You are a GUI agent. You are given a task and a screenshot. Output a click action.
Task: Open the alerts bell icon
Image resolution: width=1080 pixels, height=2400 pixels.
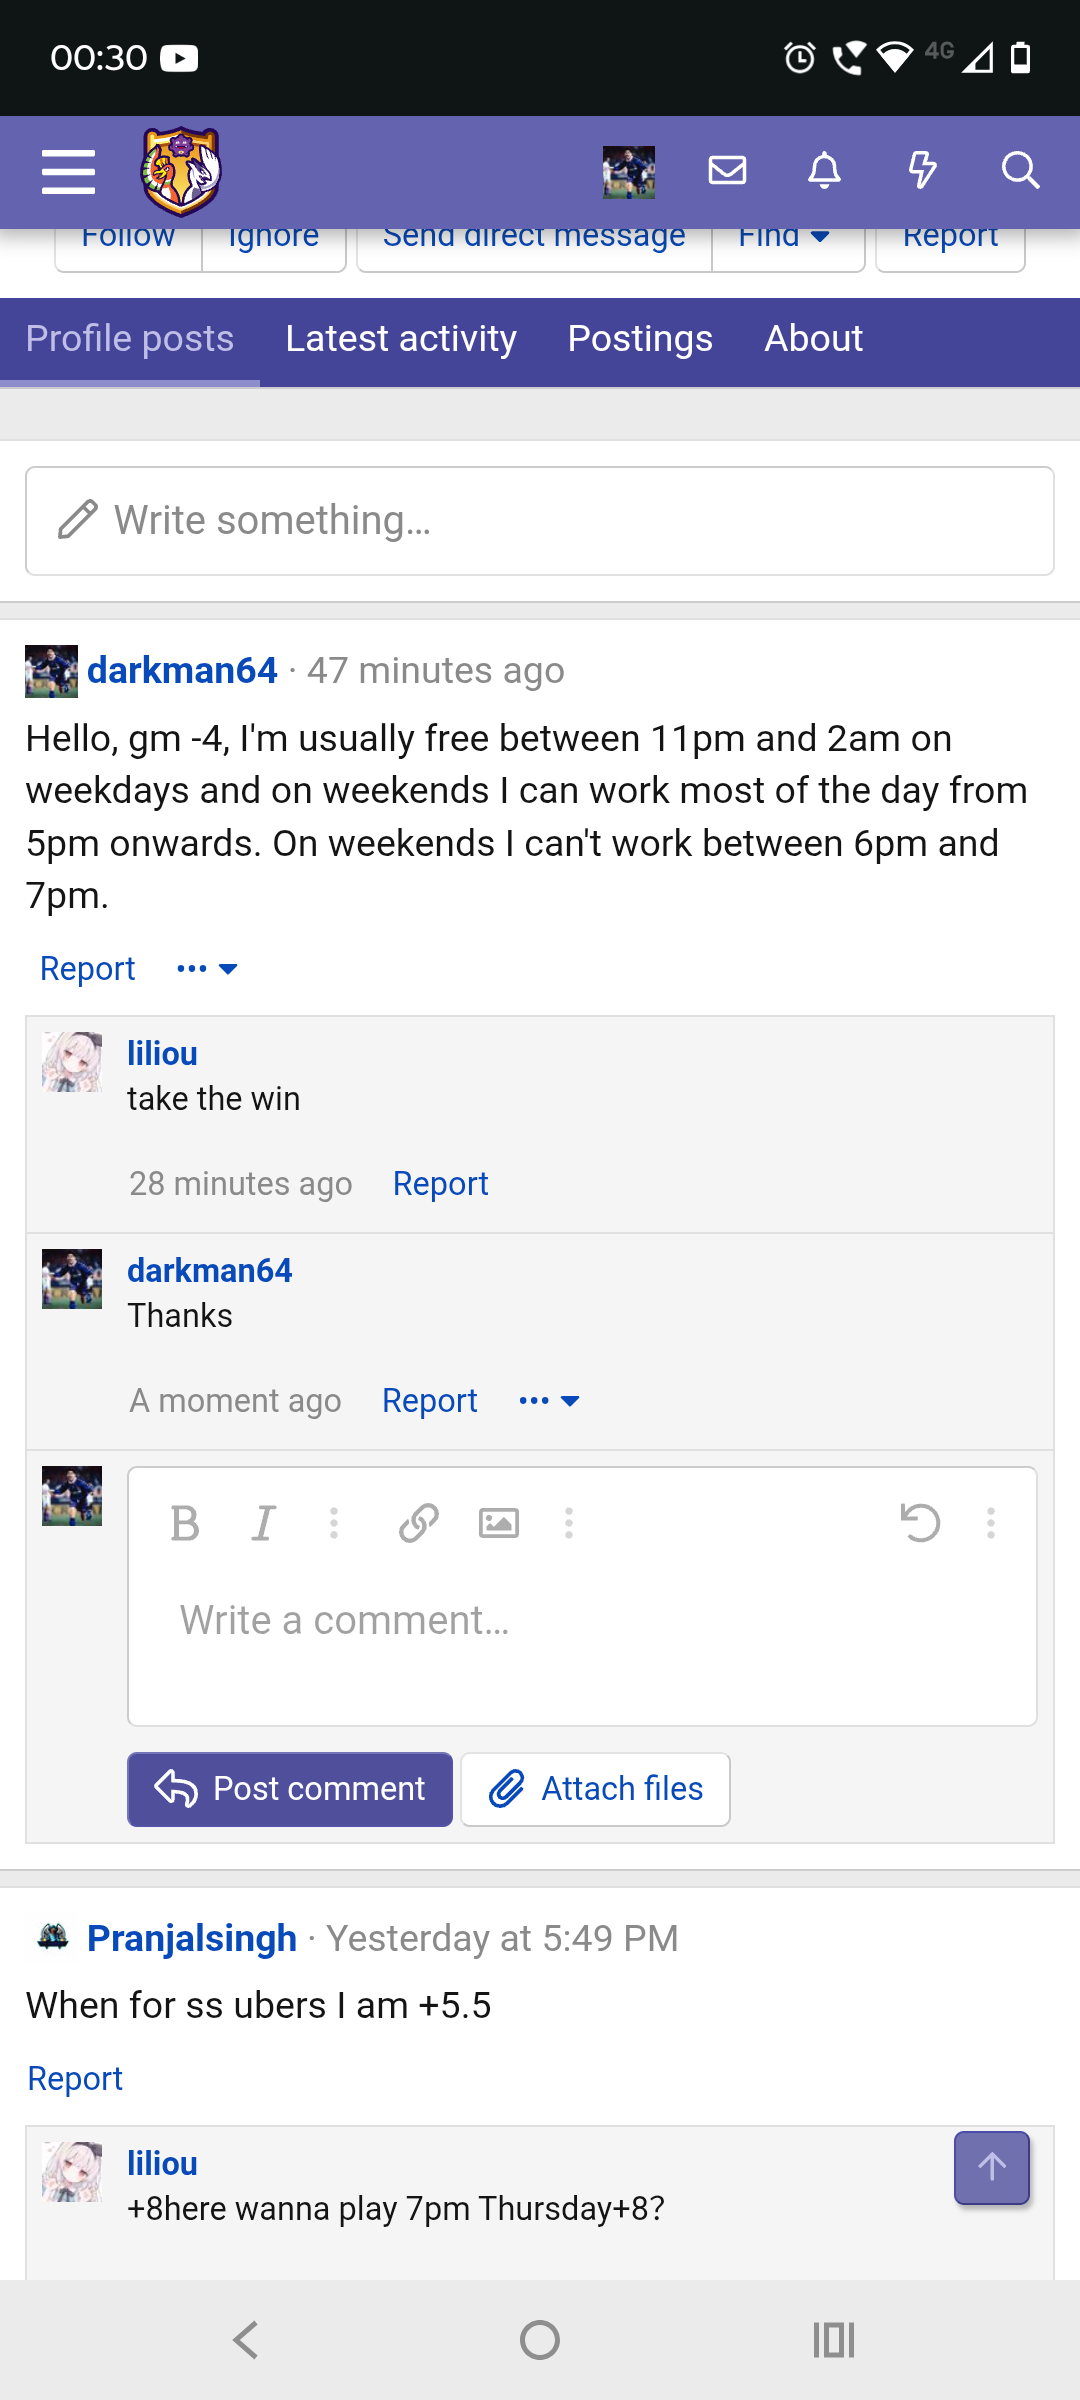coord(824,171)
